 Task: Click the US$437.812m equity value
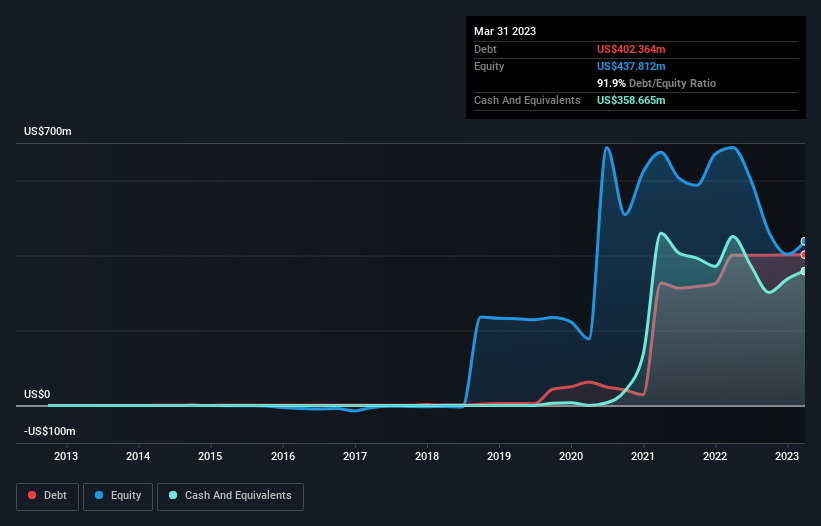631,66
